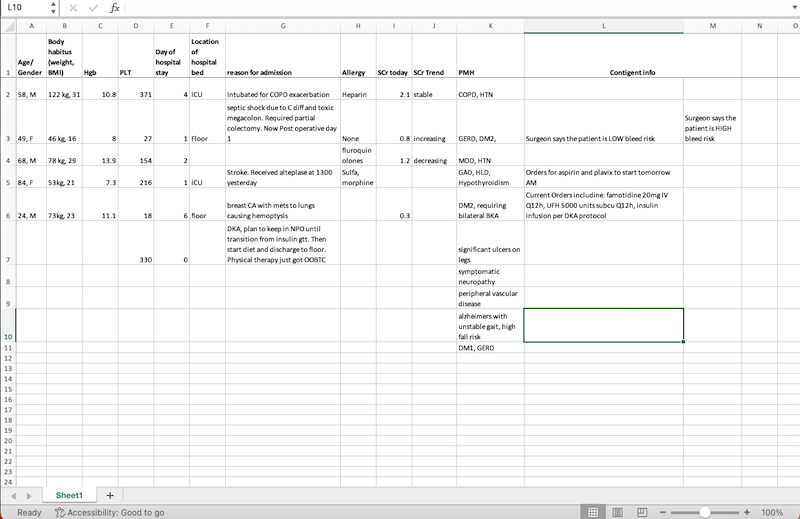Select column L header

[604, 26]
